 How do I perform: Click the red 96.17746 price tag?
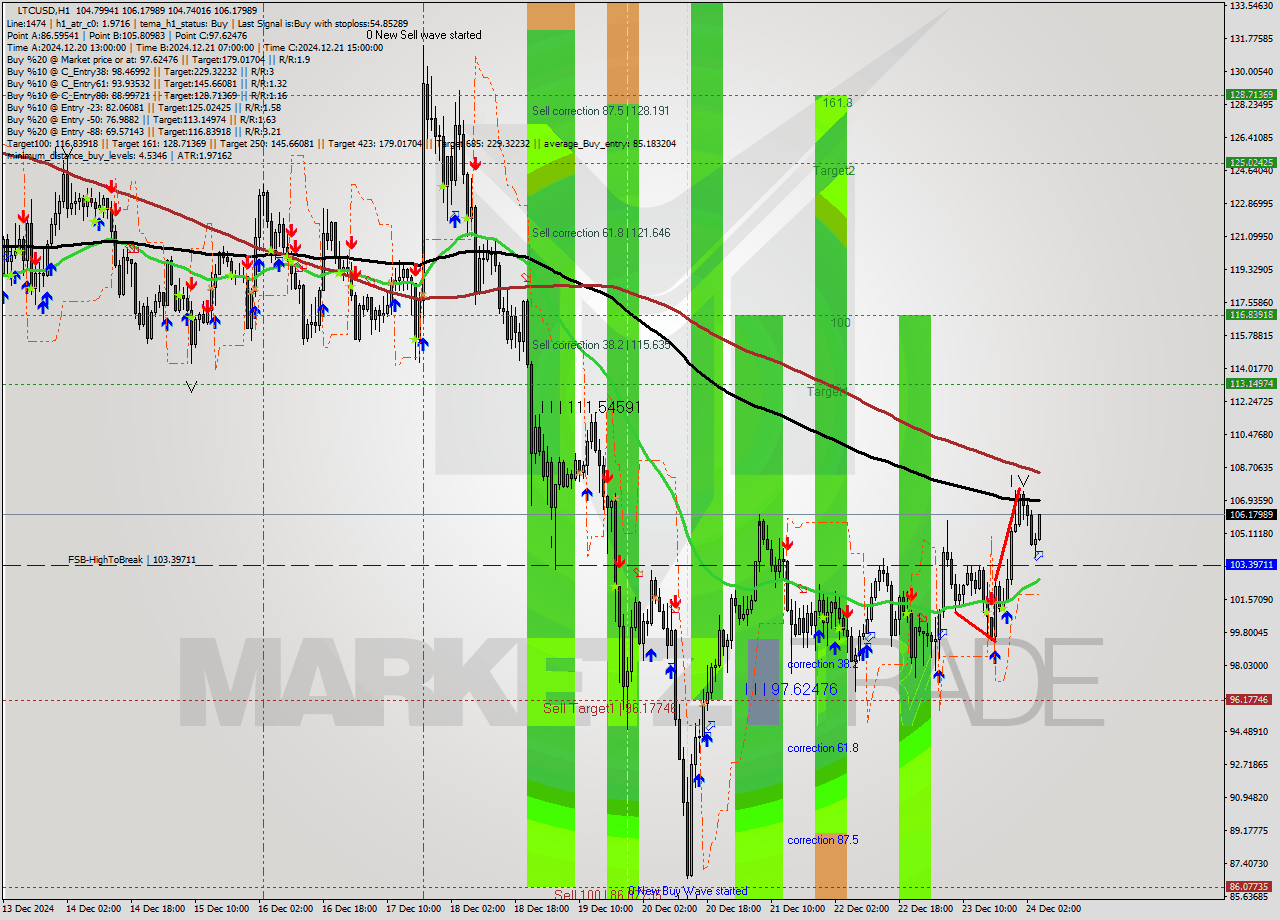coord(1251,700)
